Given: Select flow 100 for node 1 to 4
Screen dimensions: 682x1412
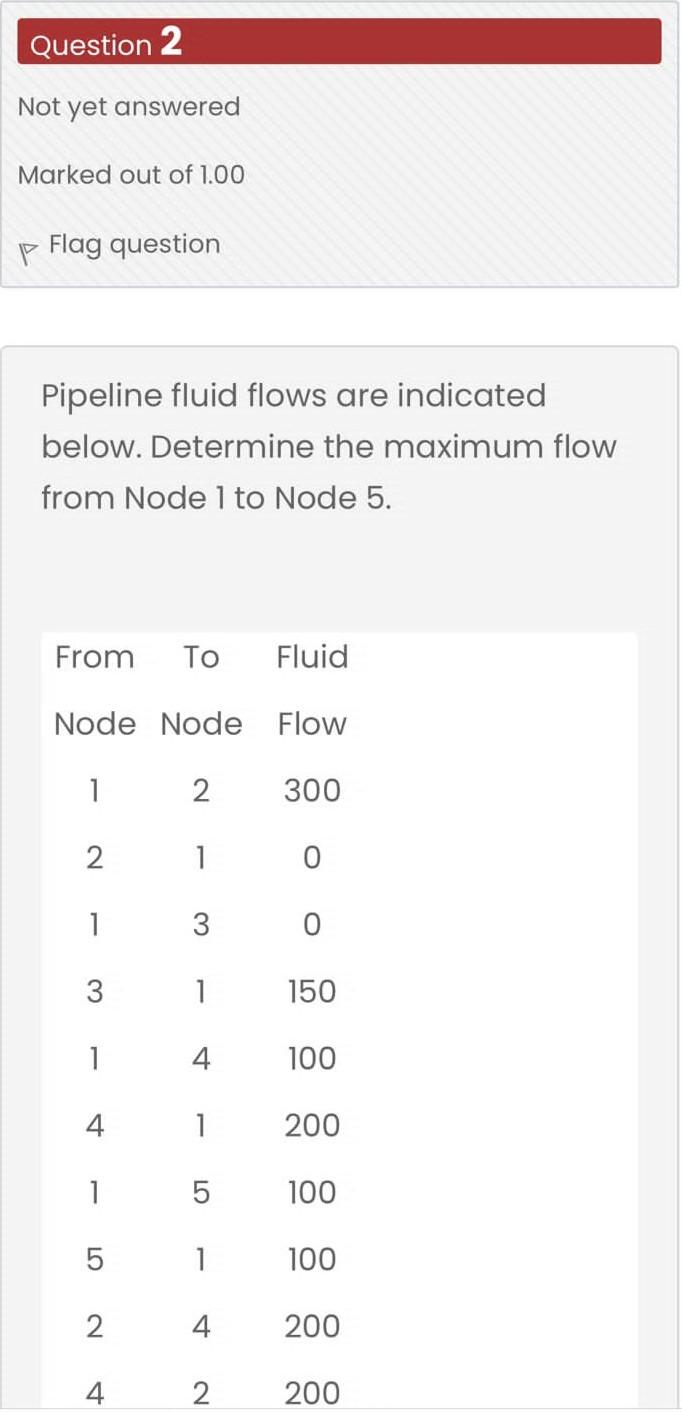Looking at the screenshot, I should (312, 1059).
